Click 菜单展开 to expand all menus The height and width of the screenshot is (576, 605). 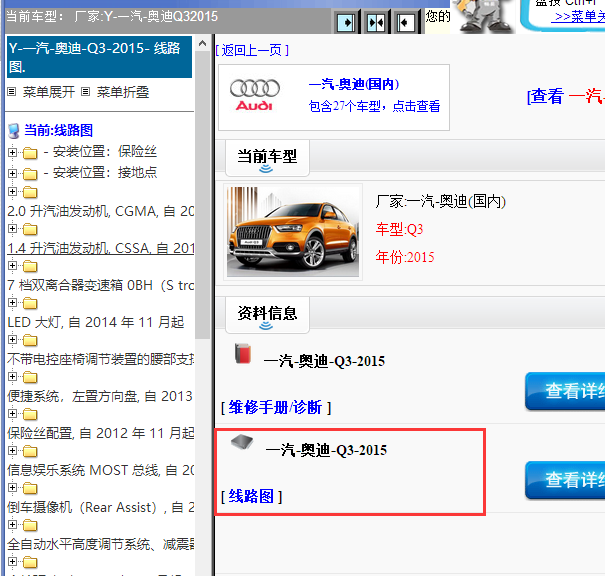49,92
